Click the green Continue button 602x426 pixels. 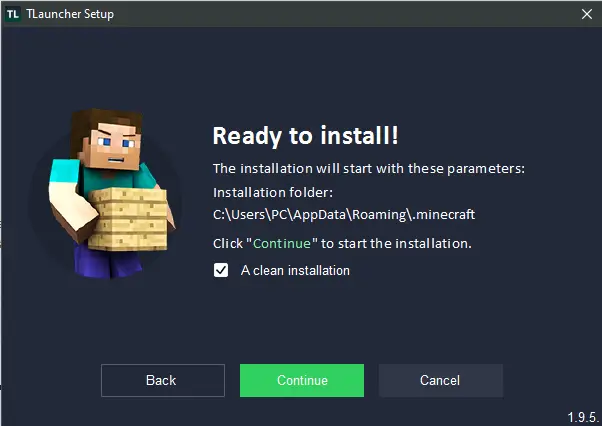pyautogui.click(x=302, y=380)
